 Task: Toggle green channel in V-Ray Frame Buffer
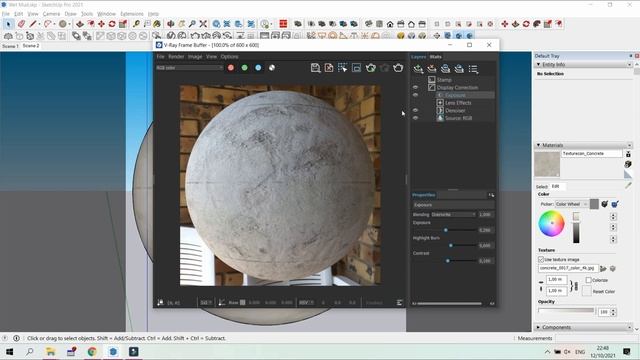[244, 68]
